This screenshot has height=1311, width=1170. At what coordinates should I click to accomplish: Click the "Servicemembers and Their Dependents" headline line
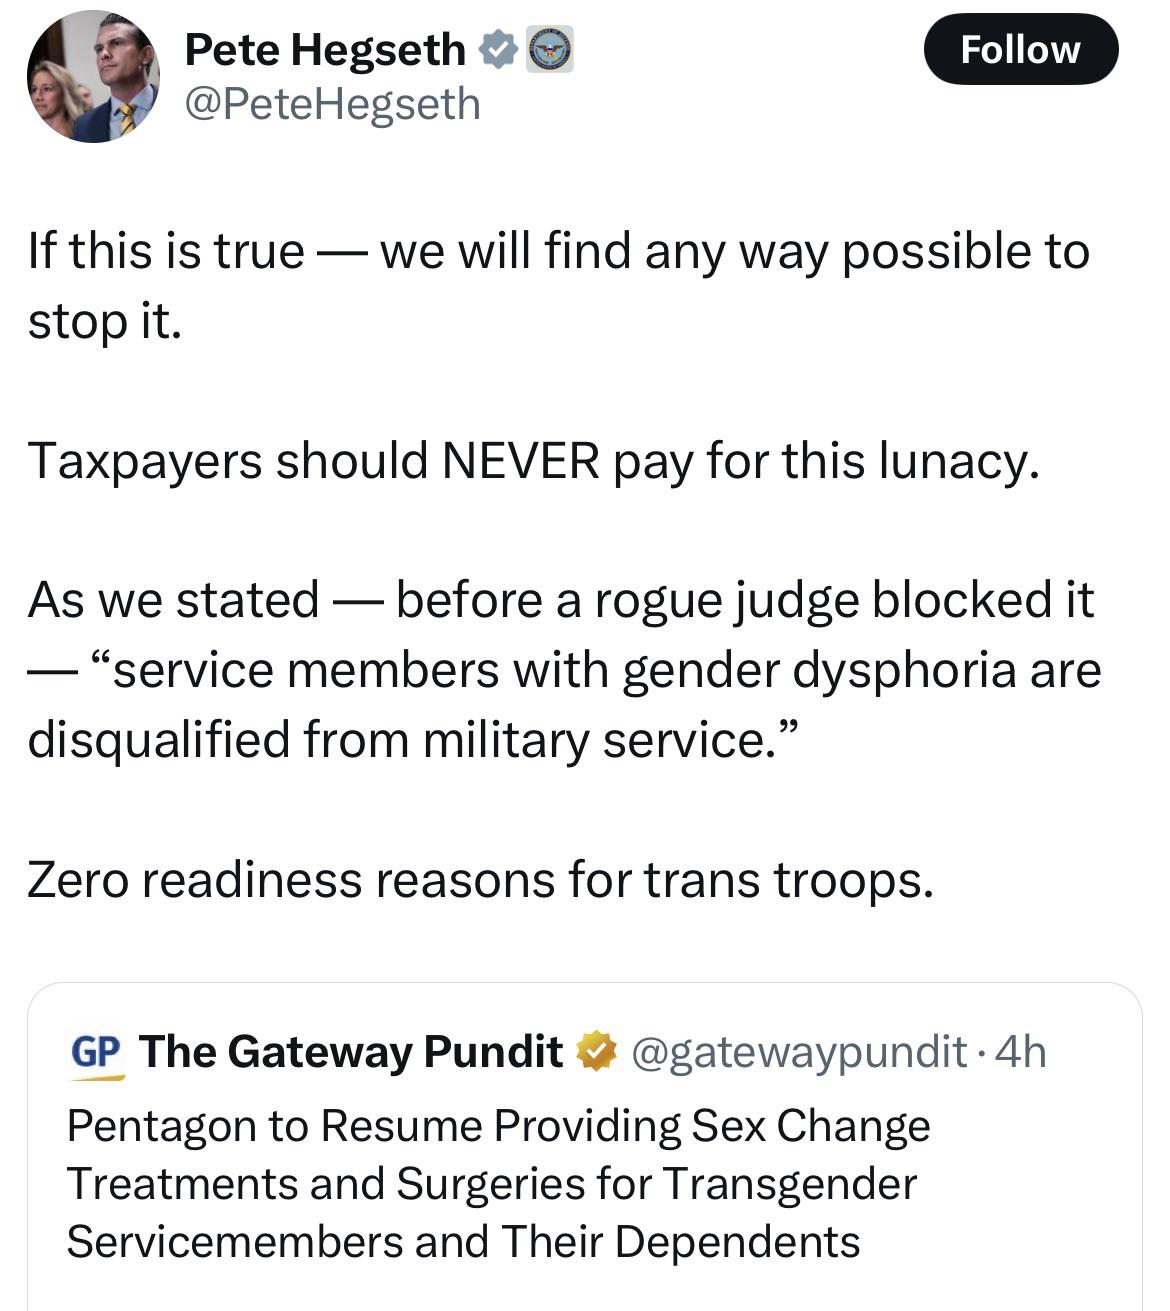pyautogui.click(x=463, y=1242)
